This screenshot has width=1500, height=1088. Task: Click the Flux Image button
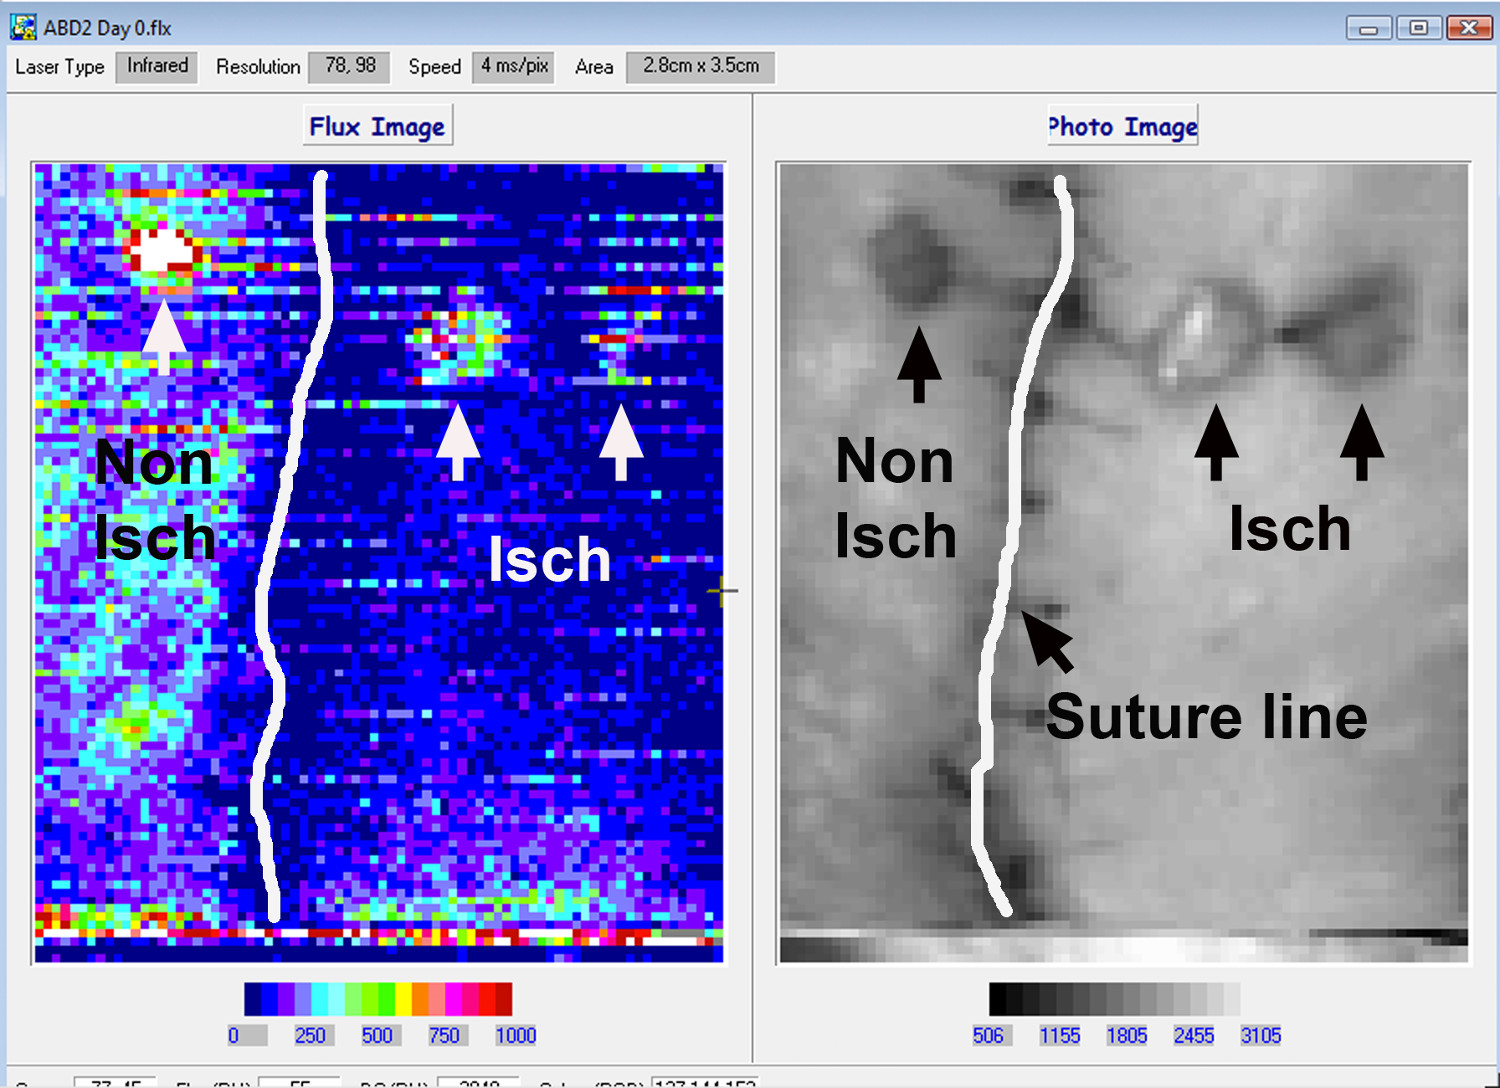pos(377,127)
